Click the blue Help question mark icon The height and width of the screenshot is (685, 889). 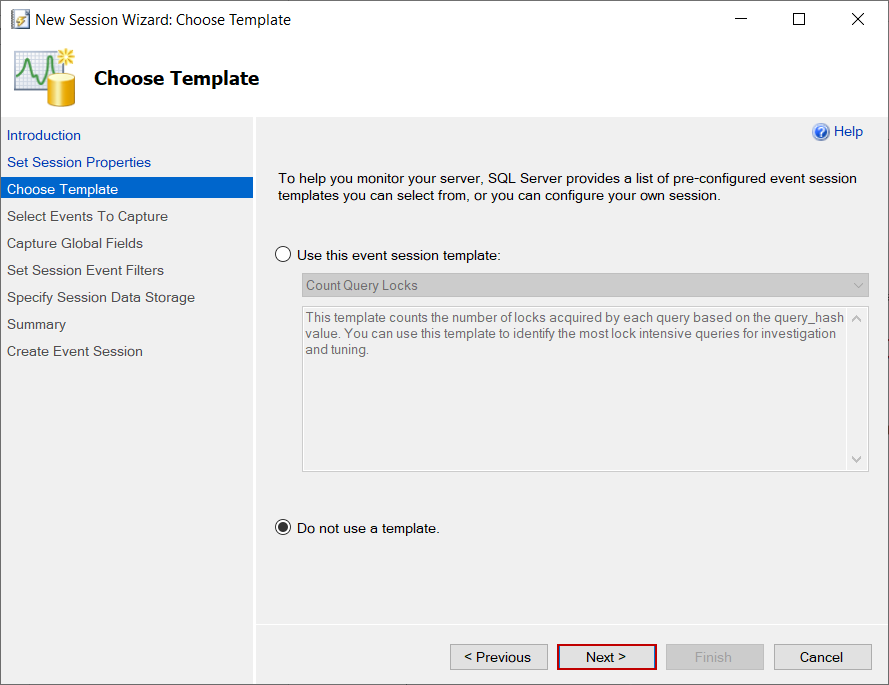(821, 132)
